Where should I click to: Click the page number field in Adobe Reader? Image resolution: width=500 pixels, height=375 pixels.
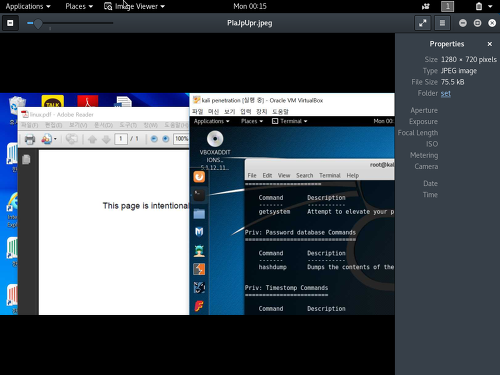point(121,139)
